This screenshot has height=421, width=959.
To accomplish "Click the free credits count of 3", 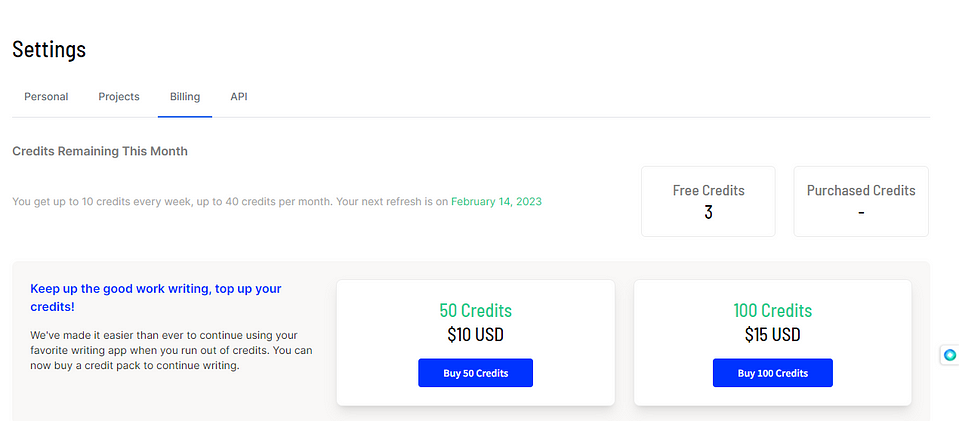I will 708,212.
